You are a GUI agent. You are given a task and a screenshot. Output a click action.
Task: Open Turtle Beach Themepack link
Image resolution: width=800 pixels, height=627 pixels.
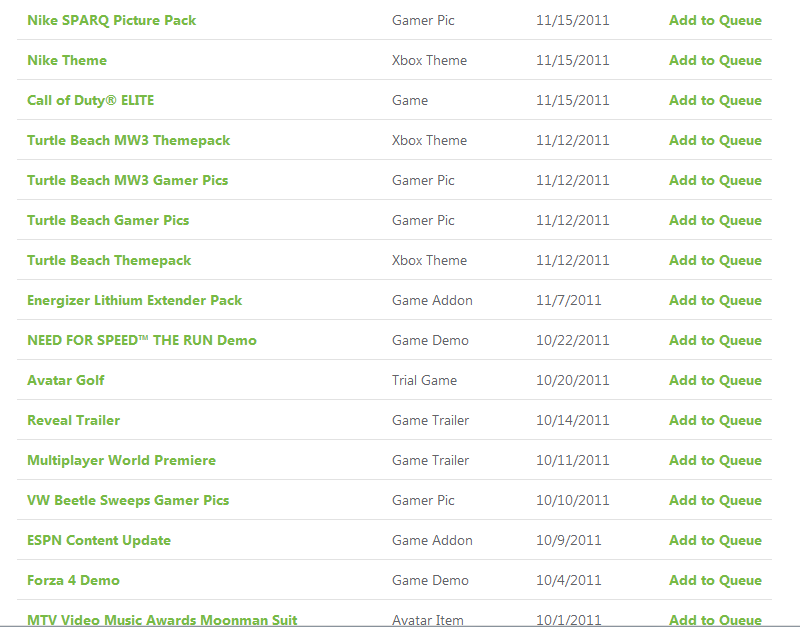coord(109,260)
